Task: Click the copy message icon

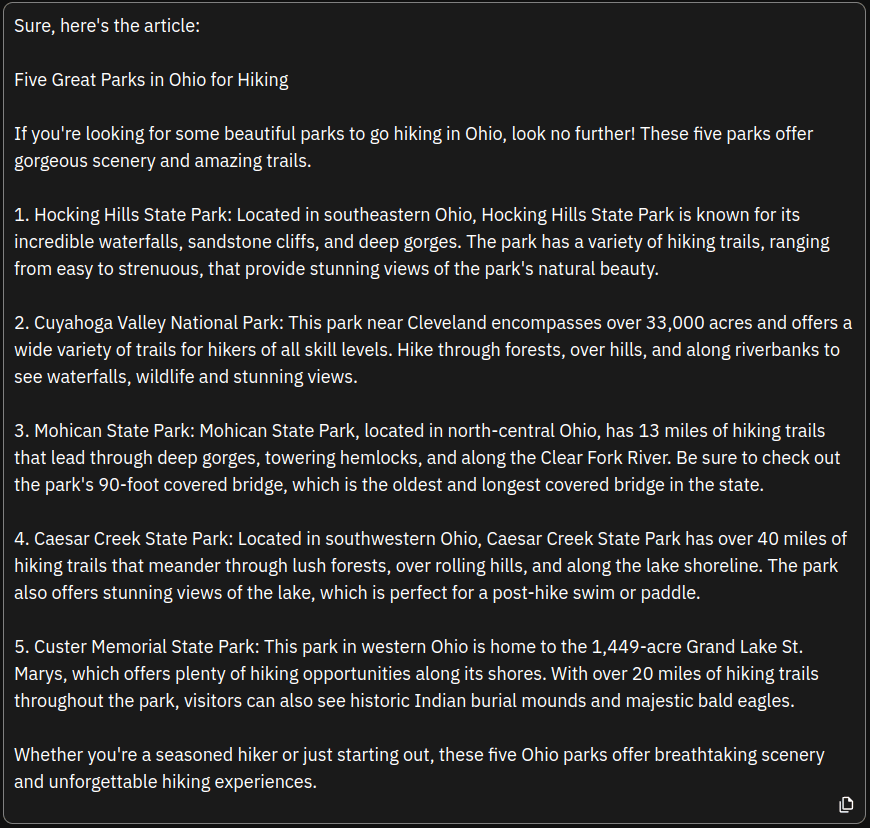Action: 846,804
